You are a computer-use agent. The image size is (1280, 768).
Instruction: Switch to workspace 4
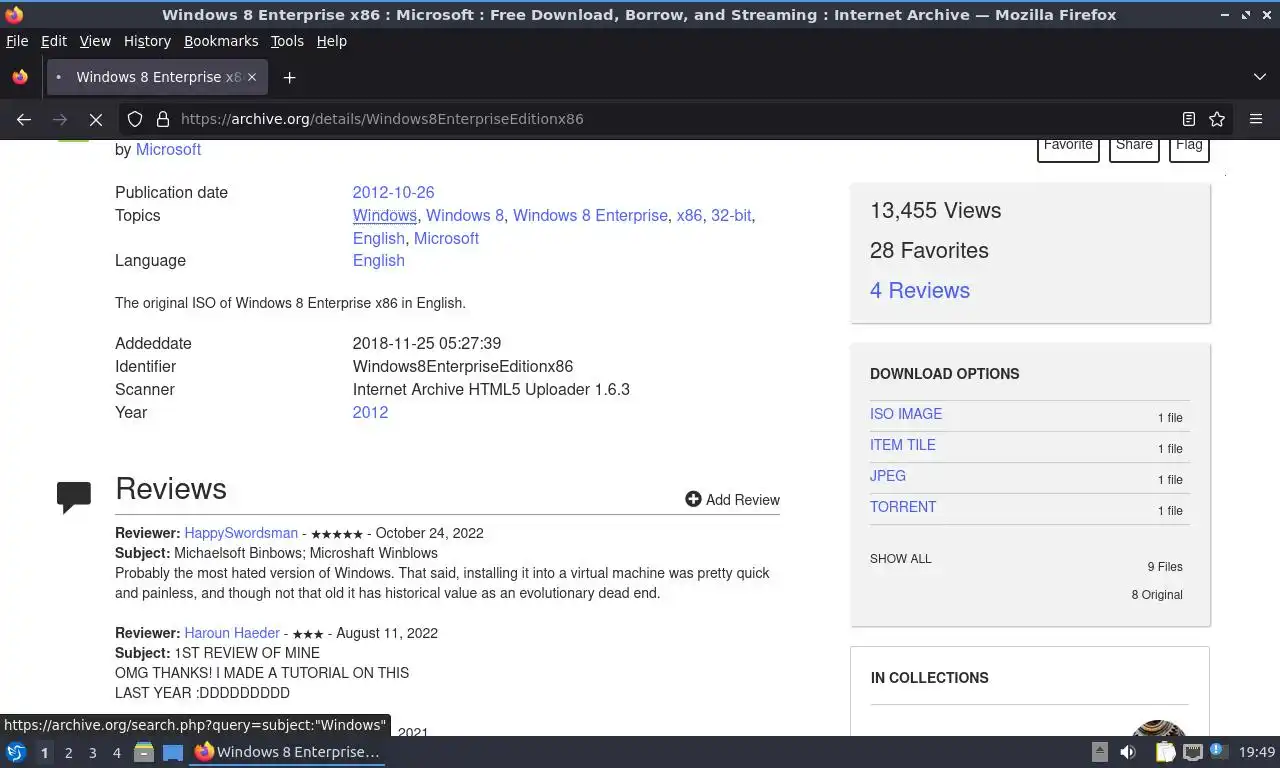point(116,753)
